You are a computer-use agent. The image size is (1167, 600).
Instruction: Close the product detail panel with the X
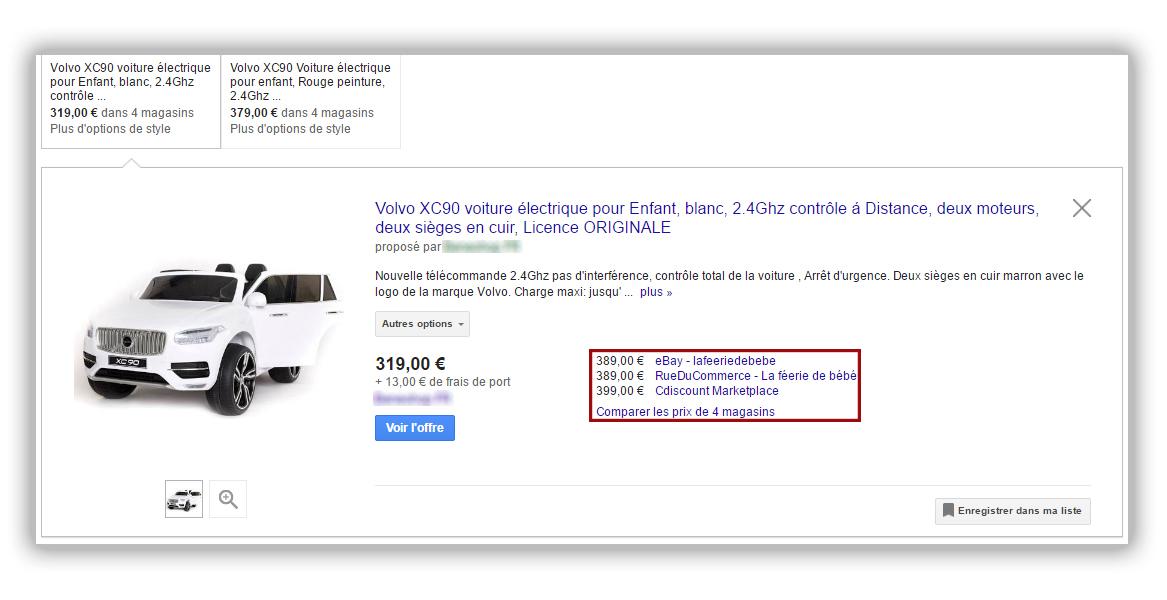(x=1081, y=208)
